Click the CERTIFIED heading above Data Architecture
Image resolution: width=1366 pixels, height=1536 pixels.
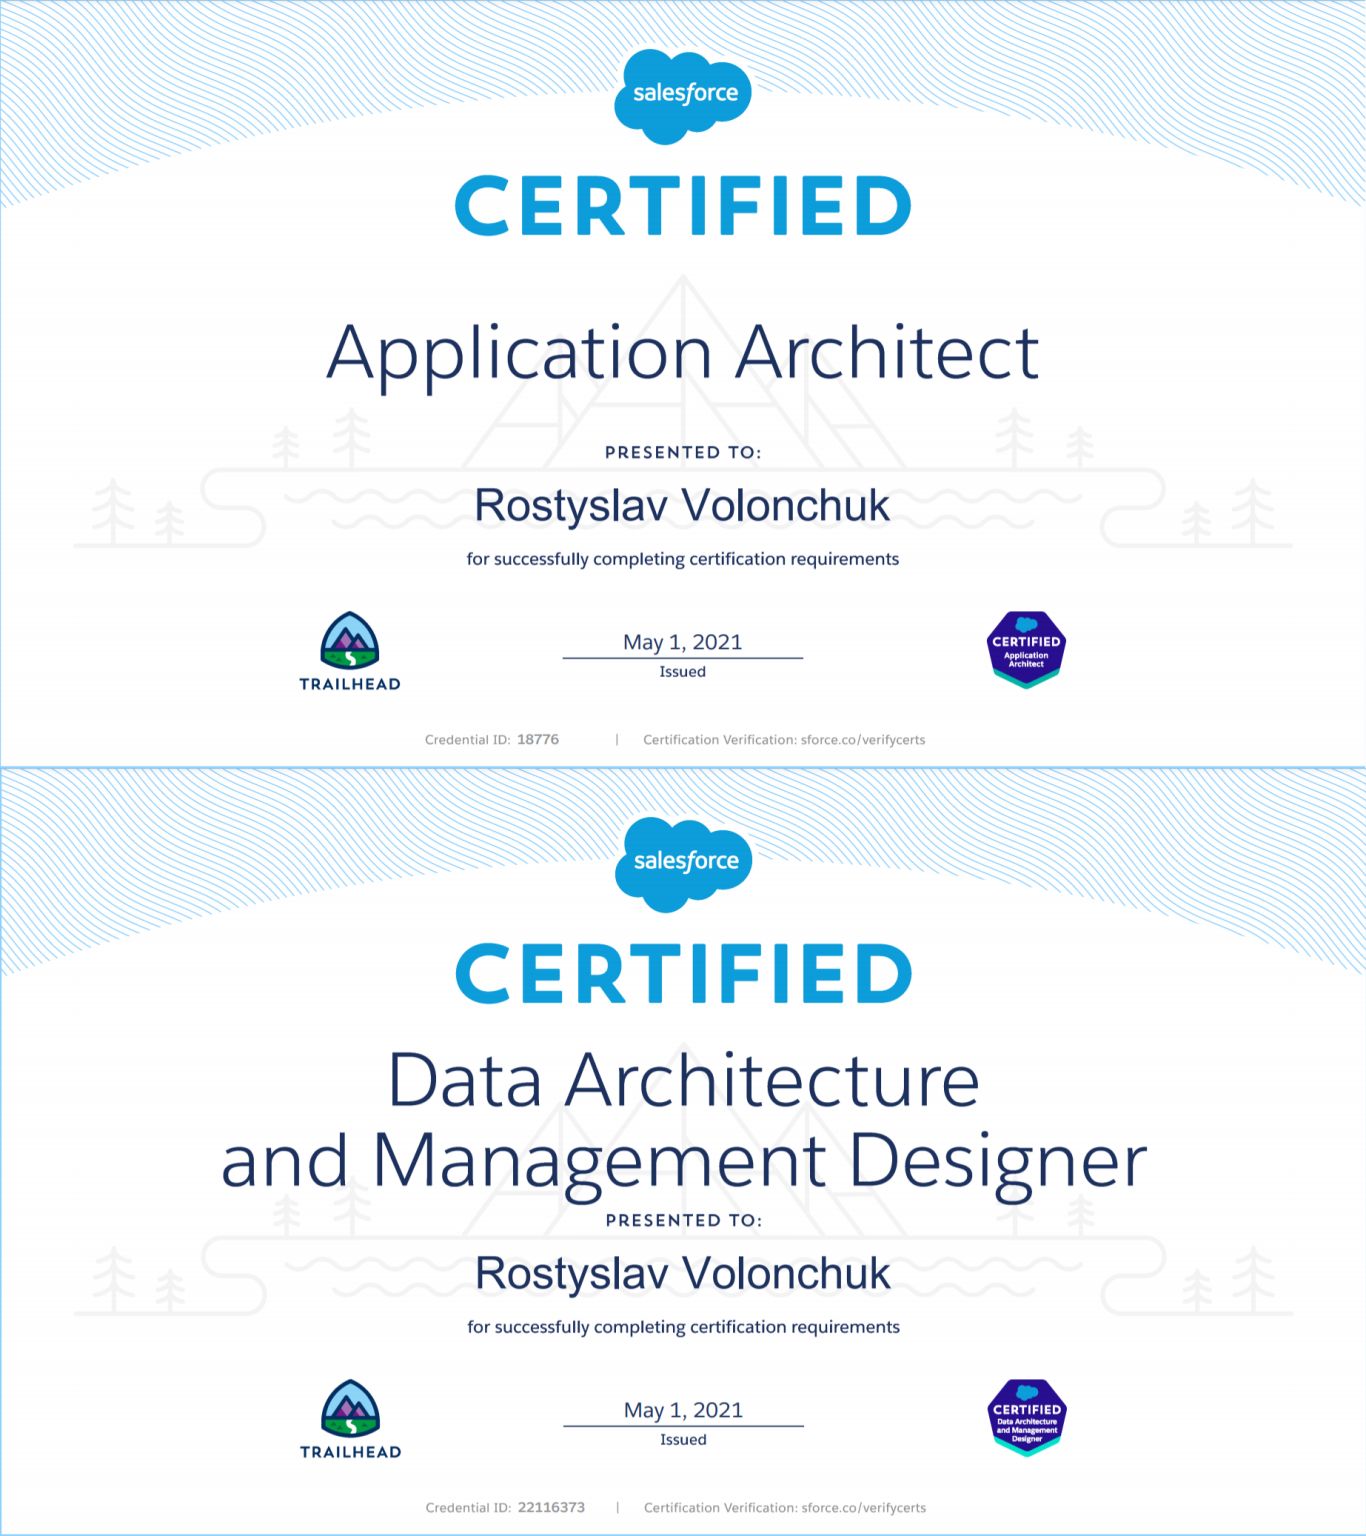(x=684, y=974)
